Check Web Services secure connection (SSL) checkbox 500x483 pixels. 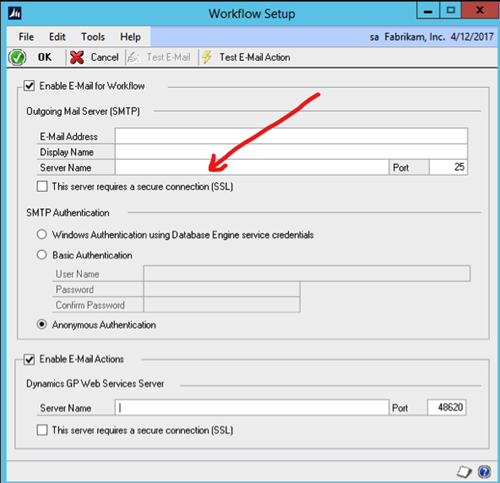click(x=42, y=430)
